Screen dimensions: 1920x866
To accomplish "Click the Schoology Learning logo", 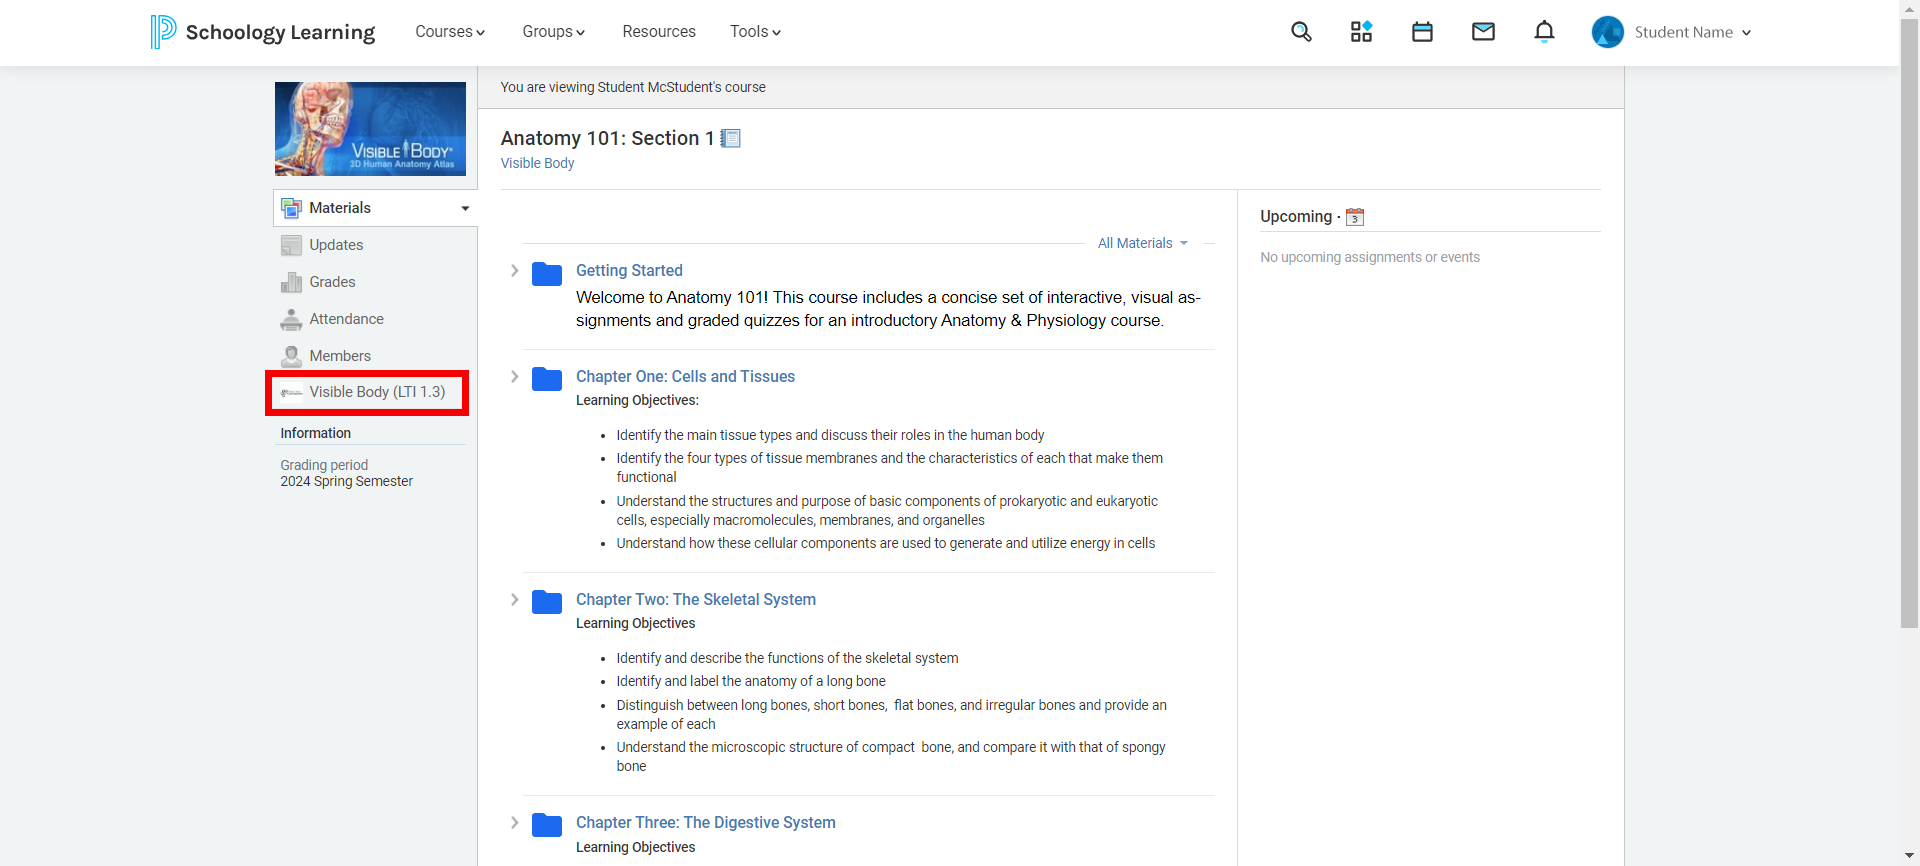I will 263,32.
